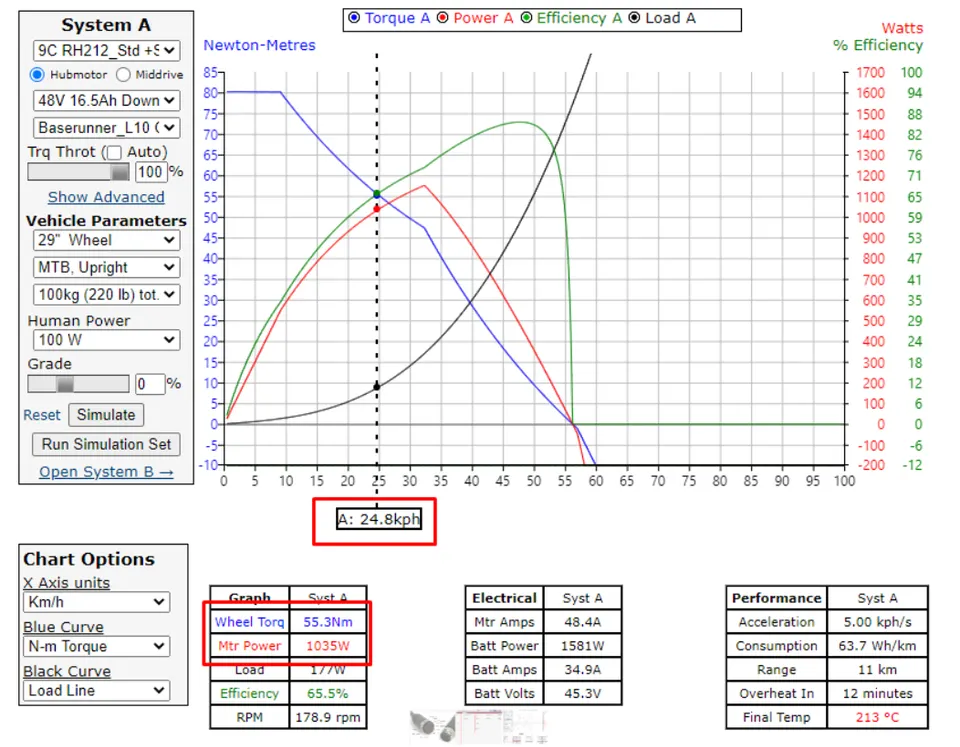Click the X Axis units link
Screen dimensions: 960x747
coord(67,583)
